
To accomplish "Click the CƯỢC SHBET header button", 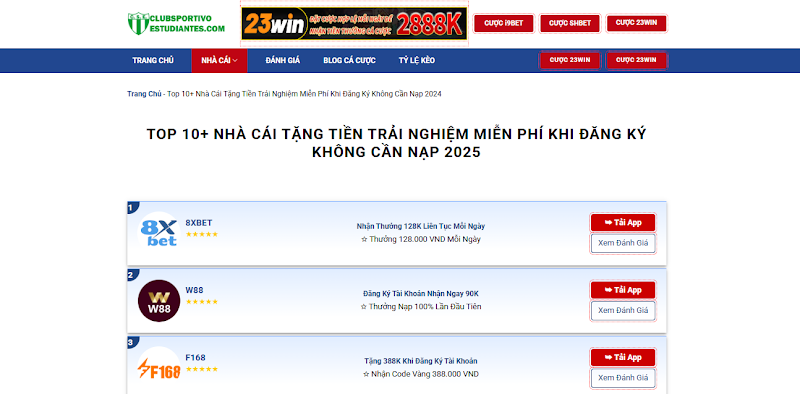I will coord(570,23).
